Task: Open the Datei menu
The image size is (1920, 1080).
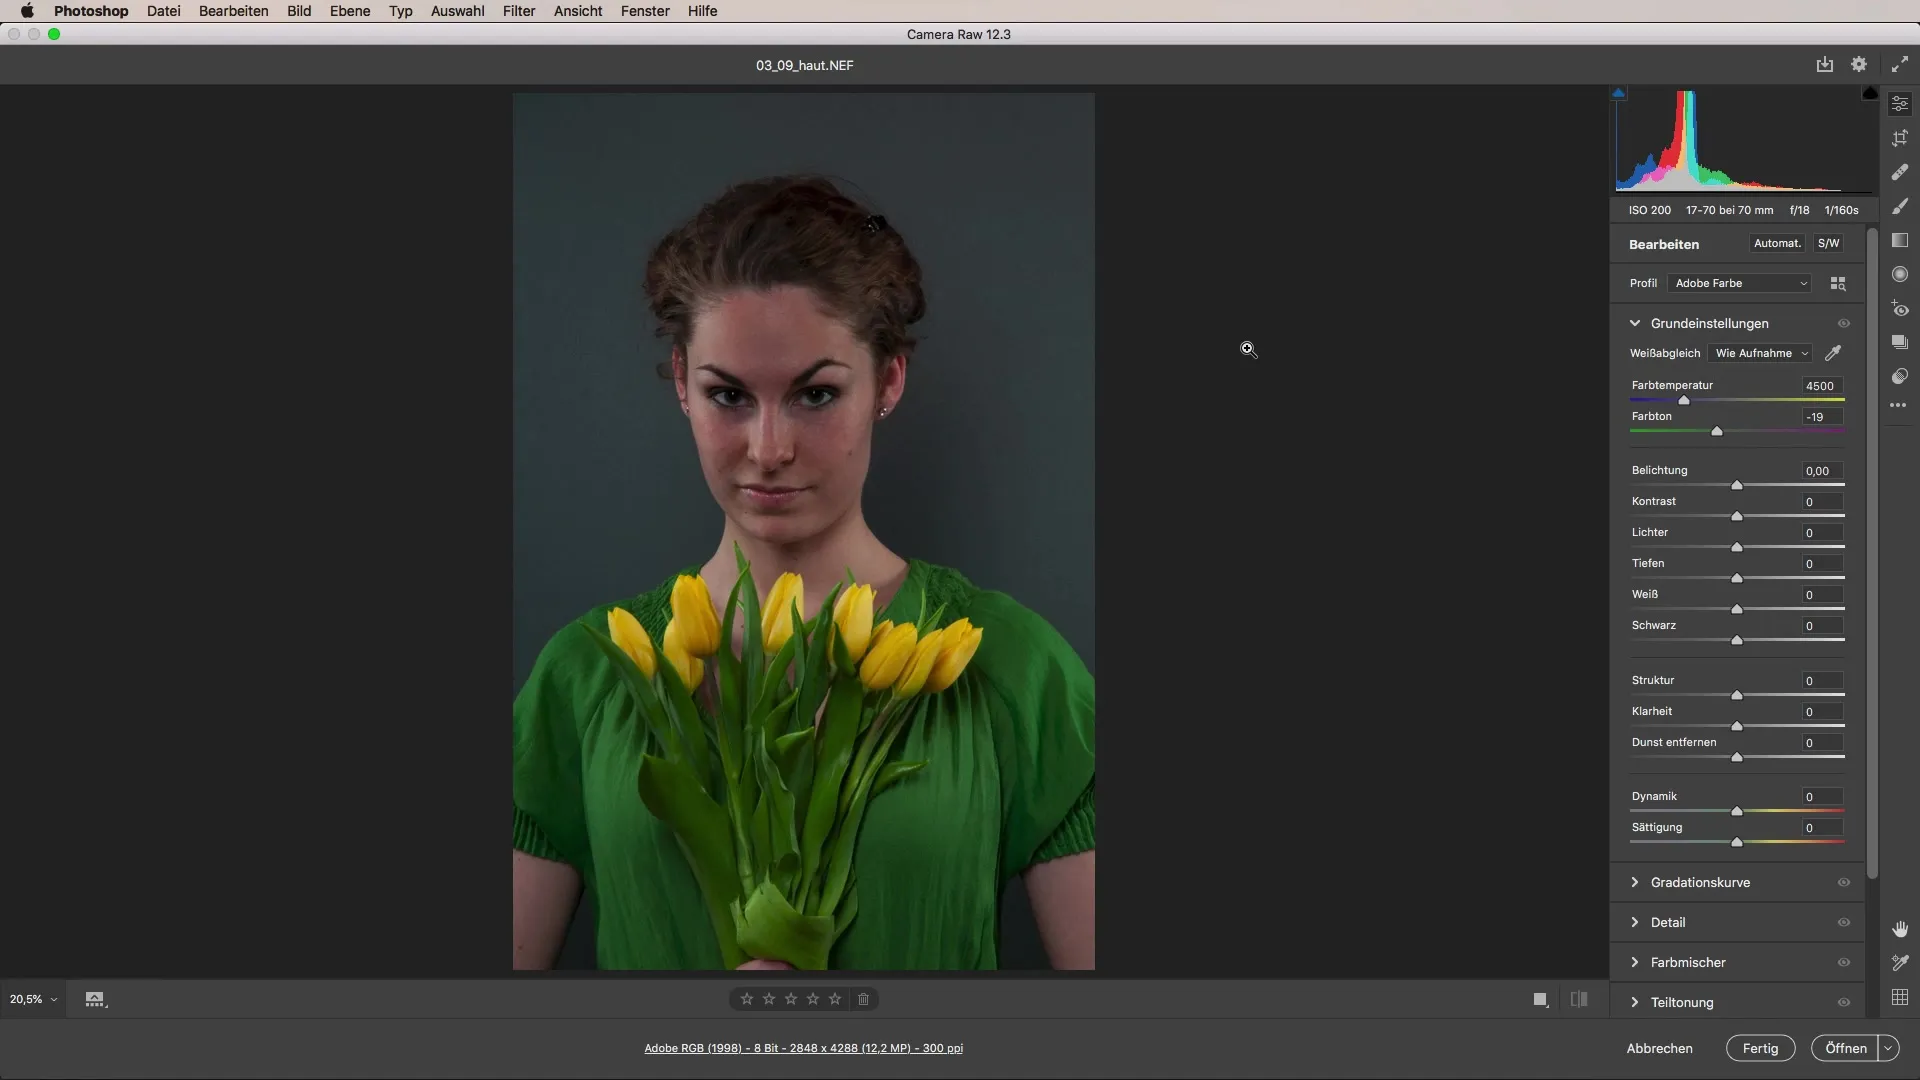Action: click(164, 11)
